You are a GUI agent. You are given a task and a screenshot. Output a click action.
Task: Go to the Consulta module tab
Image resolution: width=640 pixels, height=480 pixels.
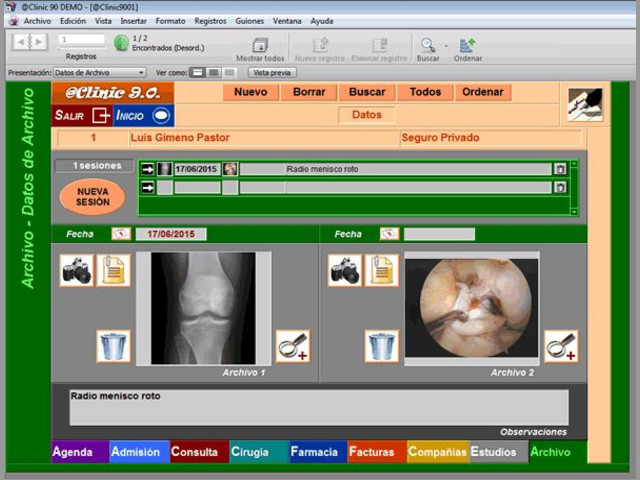pyautogui.click(x=200, y=451)
